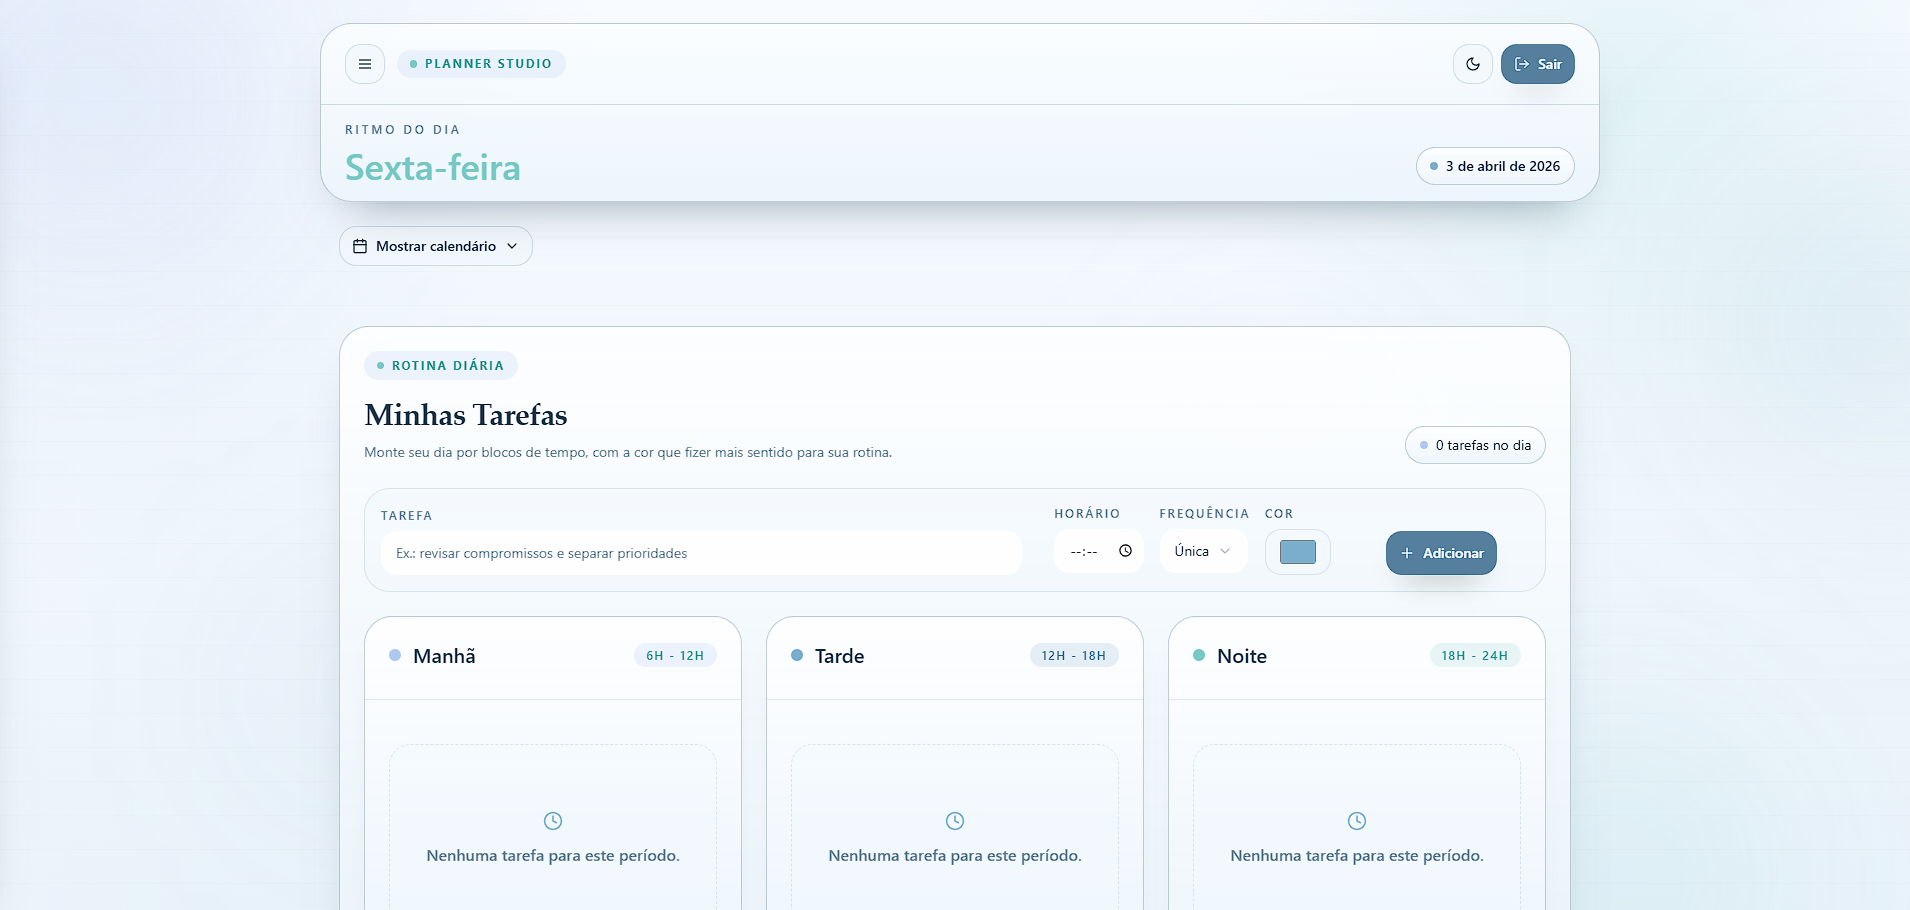Click the clock icon in Manhã empty state
The height and width of the screenshot is (910, 1910).
[x=553, y=821]
